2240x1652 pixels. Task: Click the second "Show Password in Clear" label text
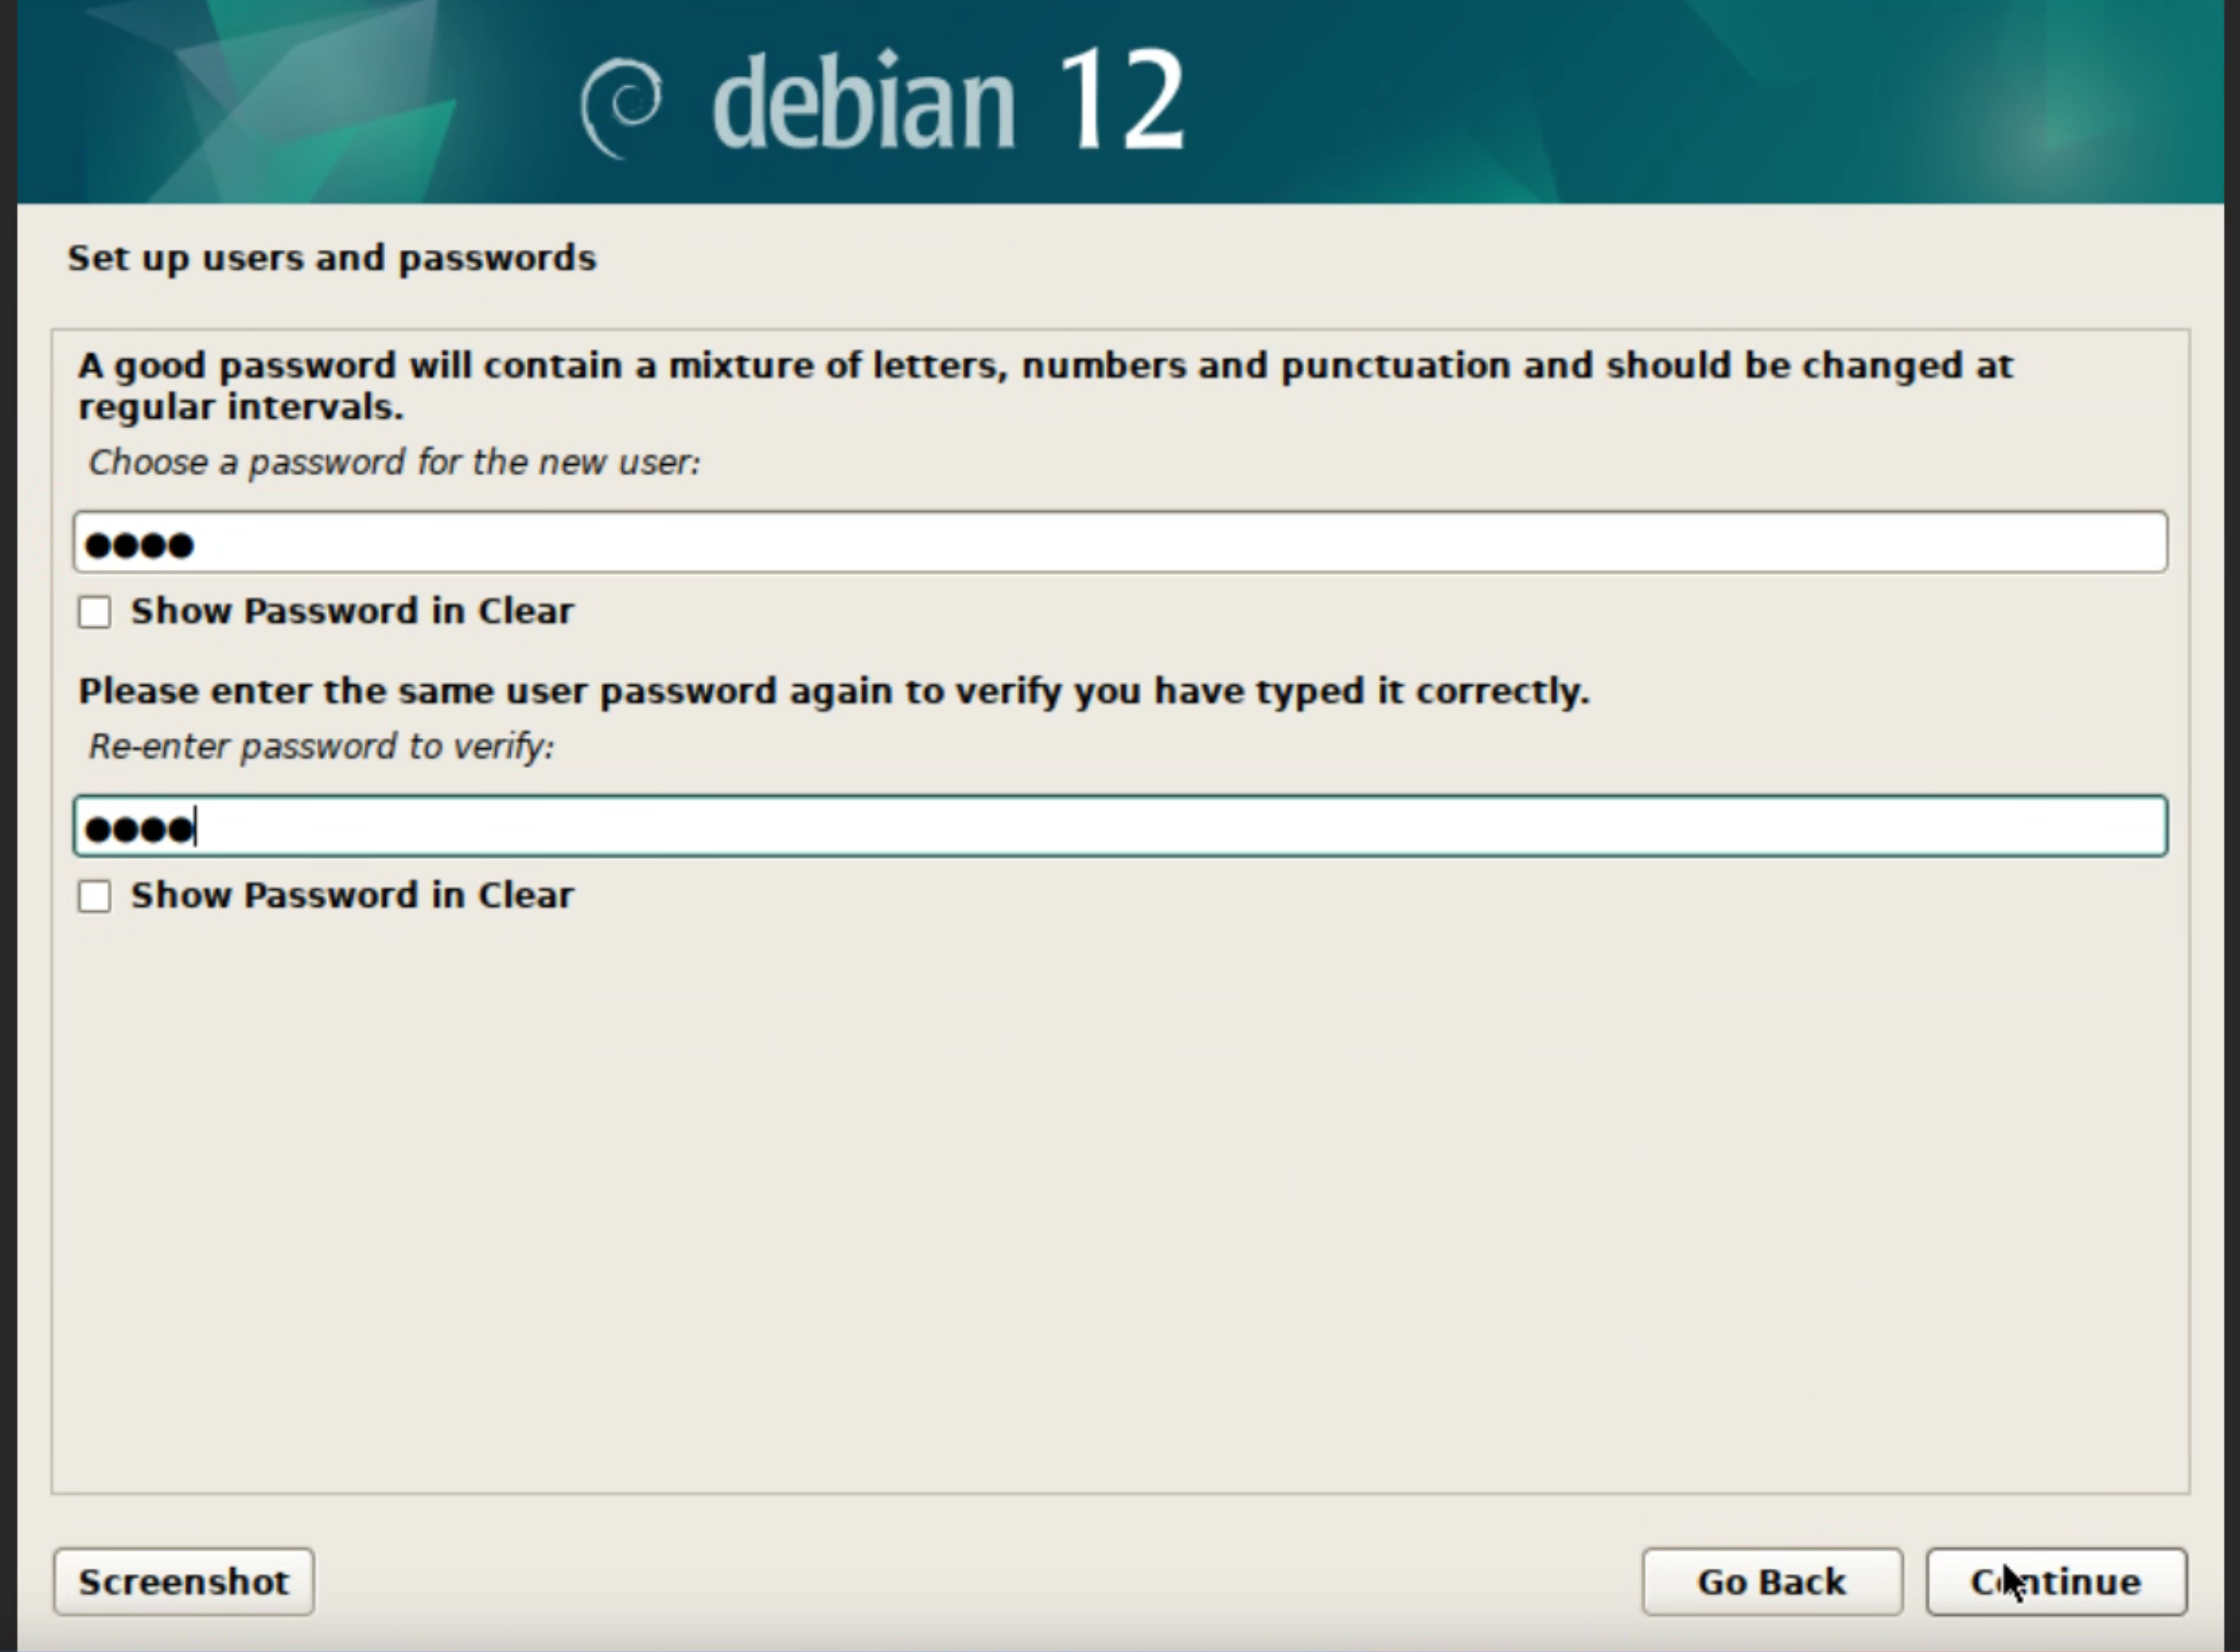click(353, 895)
